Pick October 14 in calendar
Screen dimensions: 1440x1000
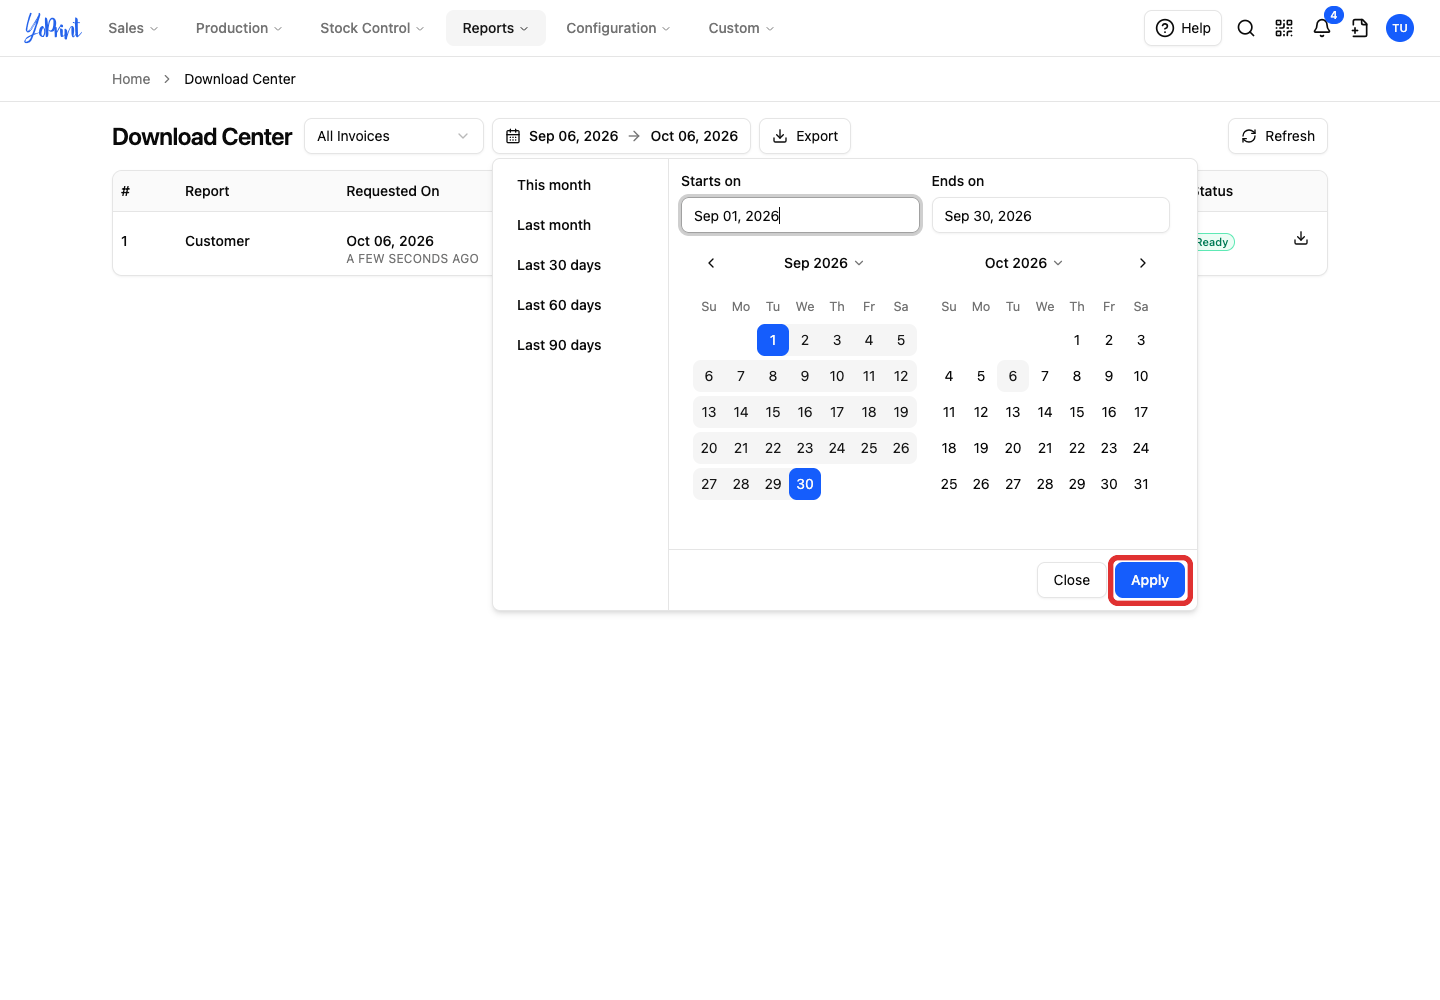point(1045,412)
